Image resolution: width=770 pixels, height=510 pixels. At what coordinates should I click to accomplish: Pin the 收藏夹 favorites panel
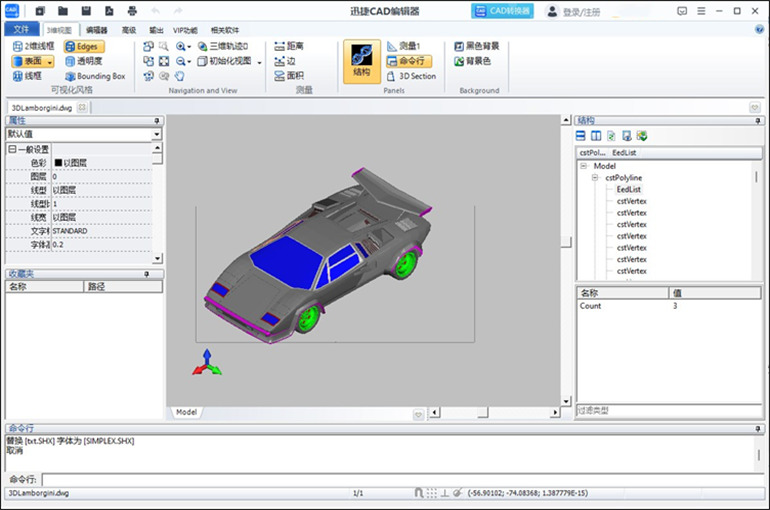click(x=146, y=274)
